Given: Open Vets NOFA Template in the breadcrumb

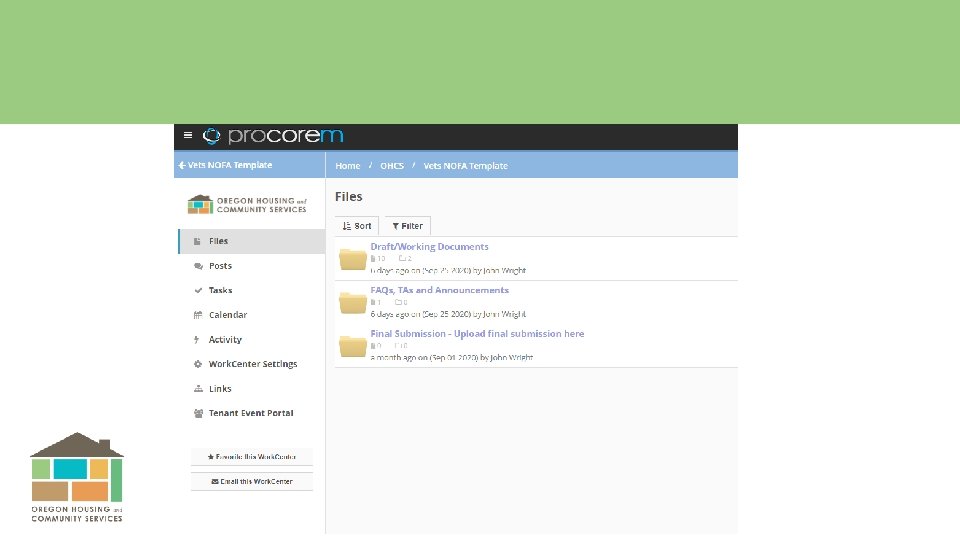Looking at the screenshot, I should pyautogui.click(x=465, y=166).
